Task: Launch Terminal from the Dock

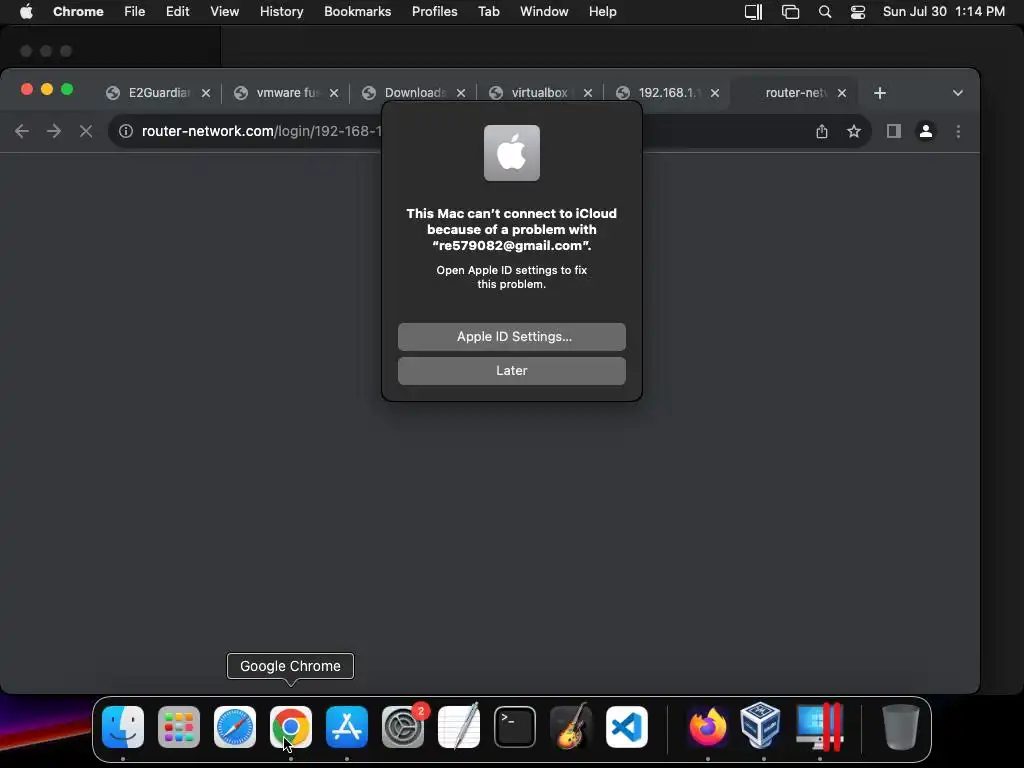Action: [515, 726]
